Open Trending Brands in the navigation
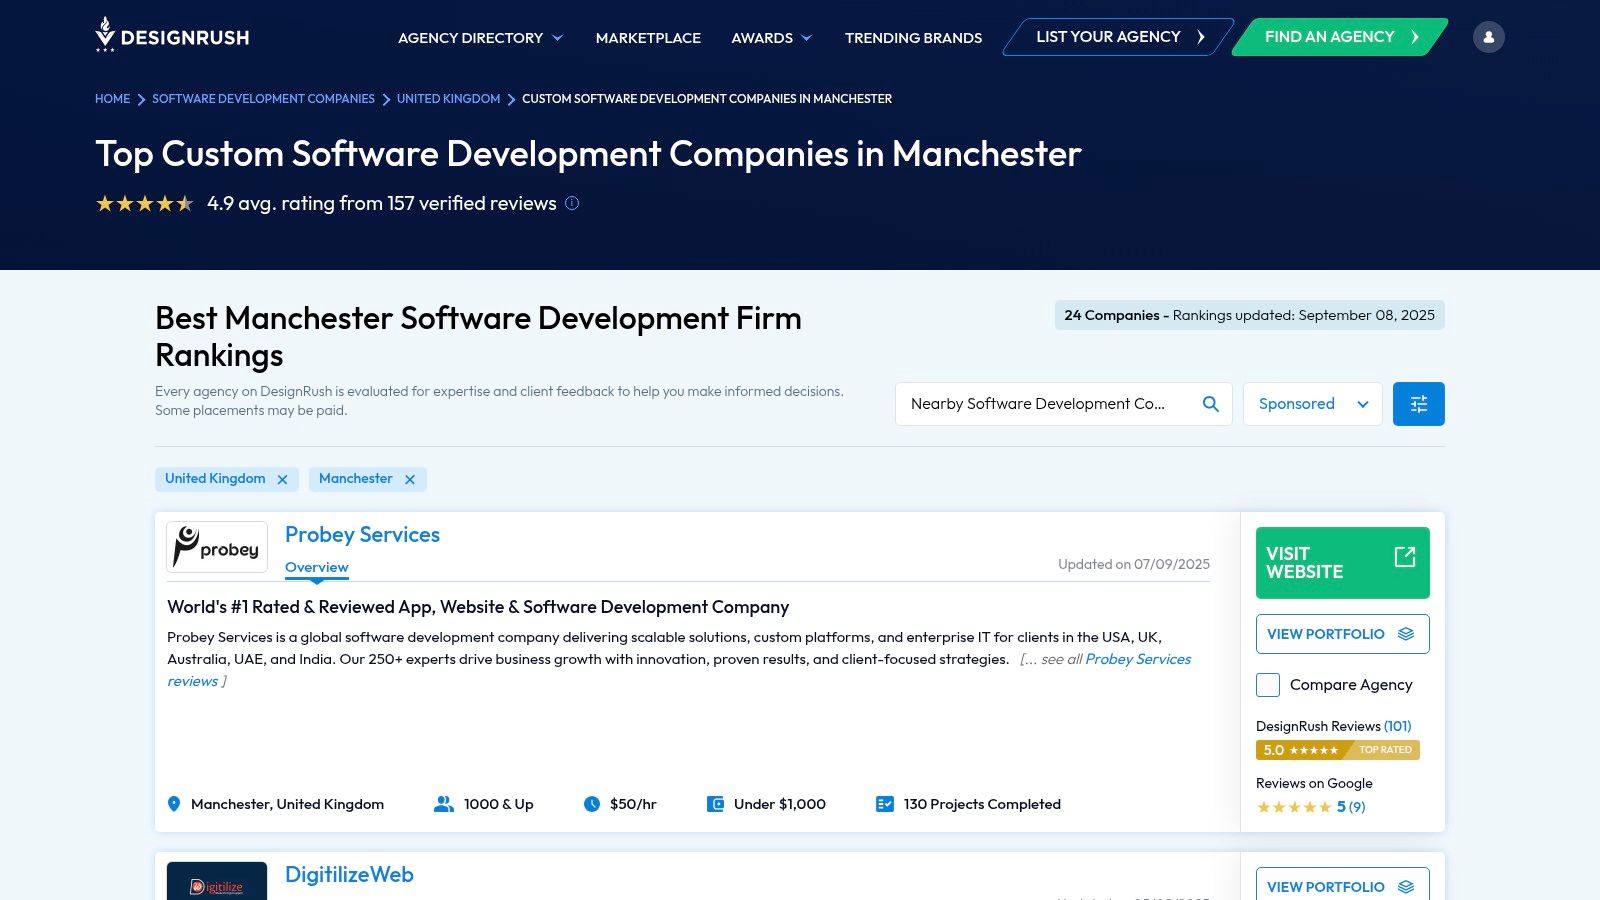Screen dimensions: 1600x900 pyautogui.click(x=913, y=38)
